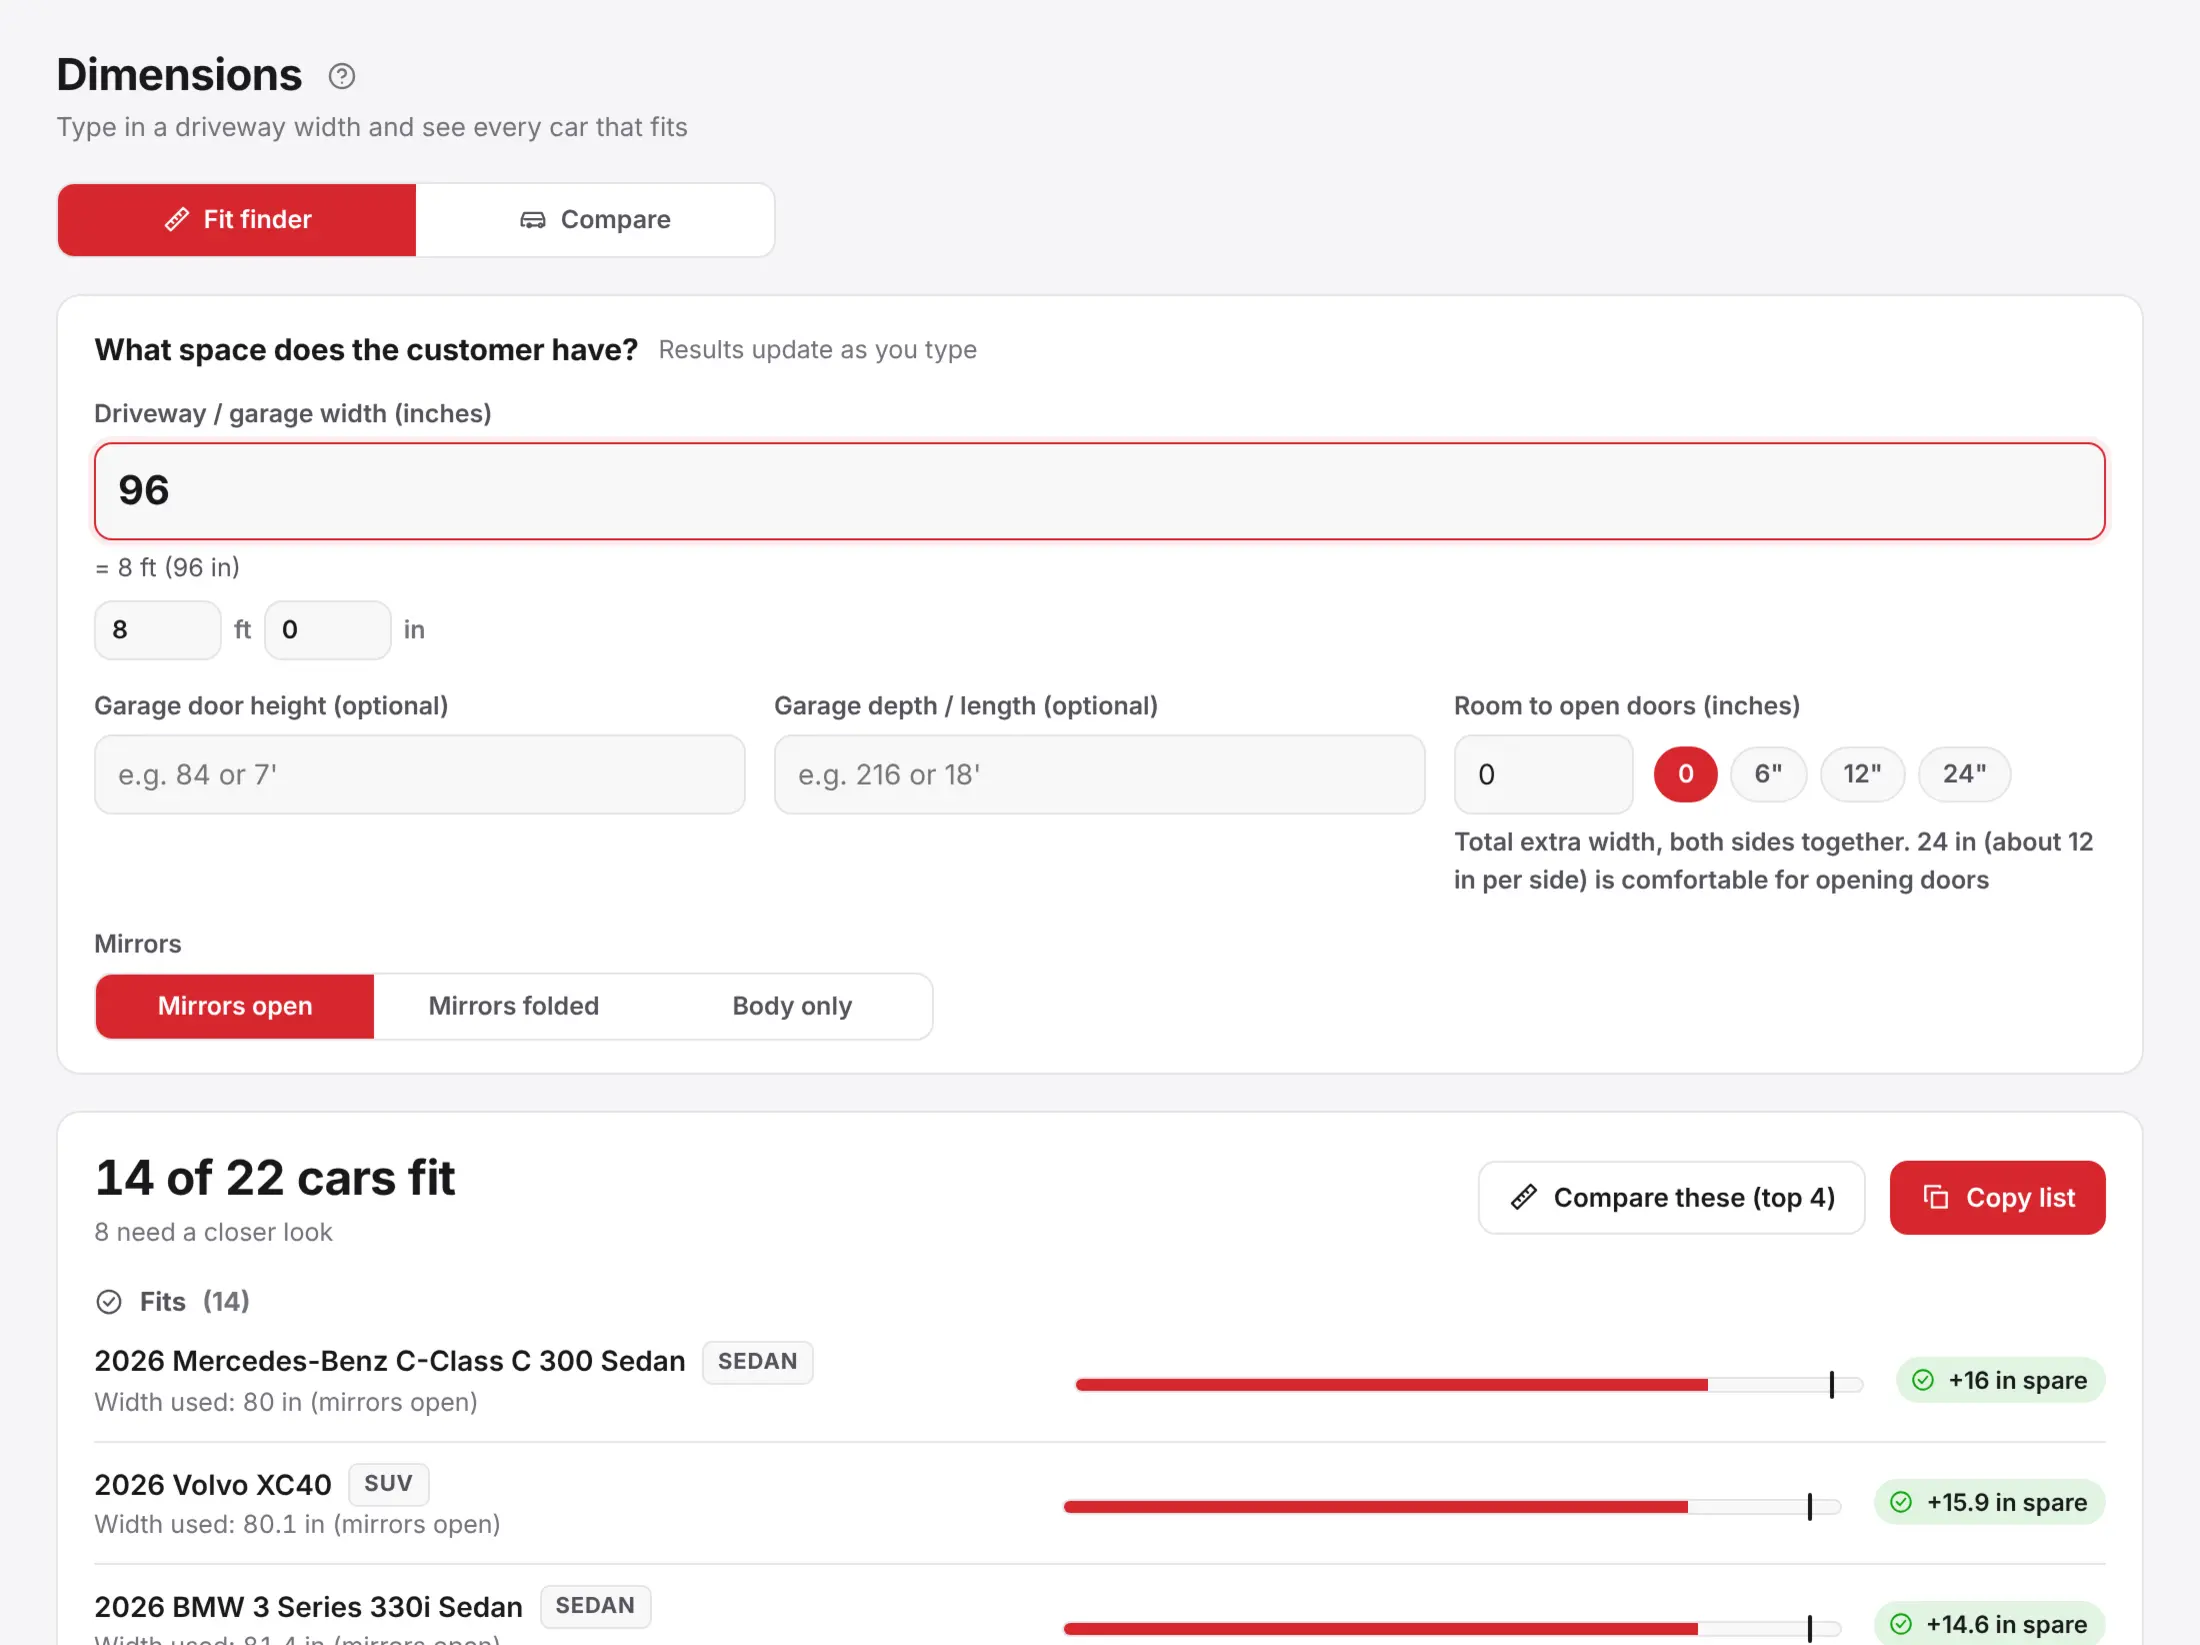Click 2026 BMW 3 Series 330i Sedan
Image resolution: width=2200 pixels, height=1645 pixels.
(309, 1607)
